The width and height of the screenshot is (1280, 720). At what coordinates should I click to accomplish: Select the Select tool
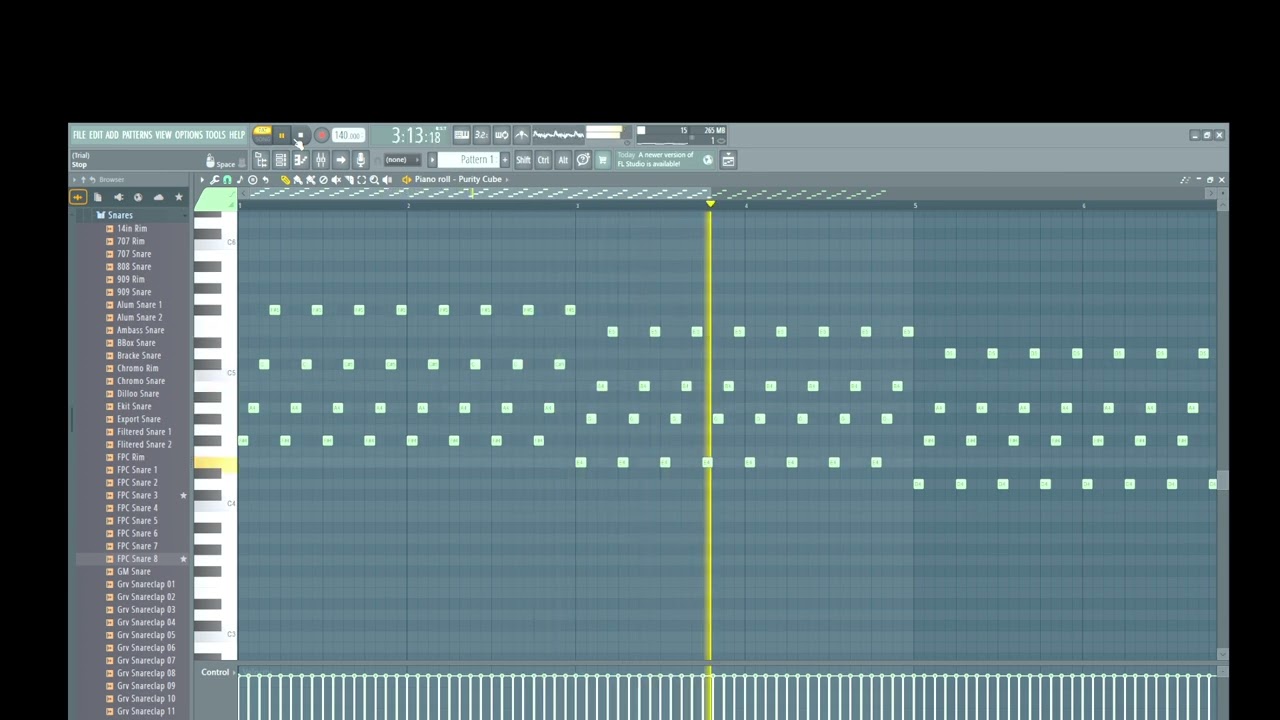pyautogui.click(x=361, y=180)
